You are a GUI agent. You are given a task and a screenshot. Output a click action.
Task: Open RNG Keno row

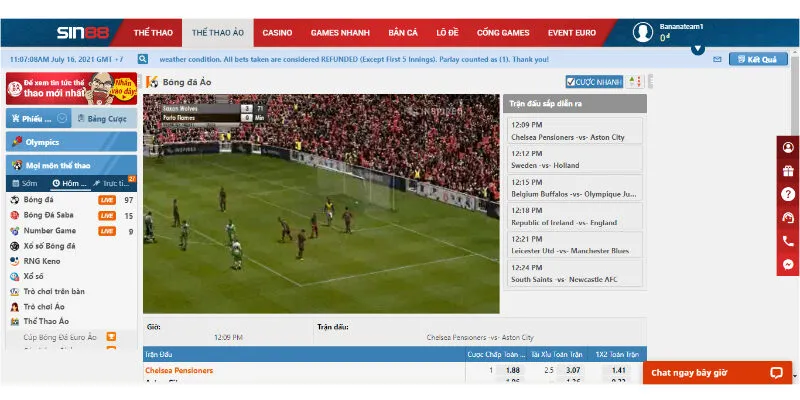tap(71, 261)
